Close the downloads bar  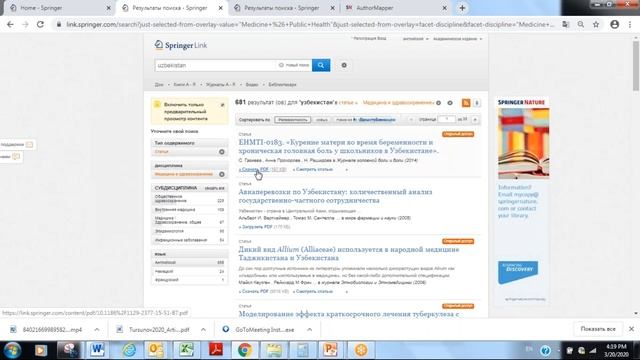point(631,329)
